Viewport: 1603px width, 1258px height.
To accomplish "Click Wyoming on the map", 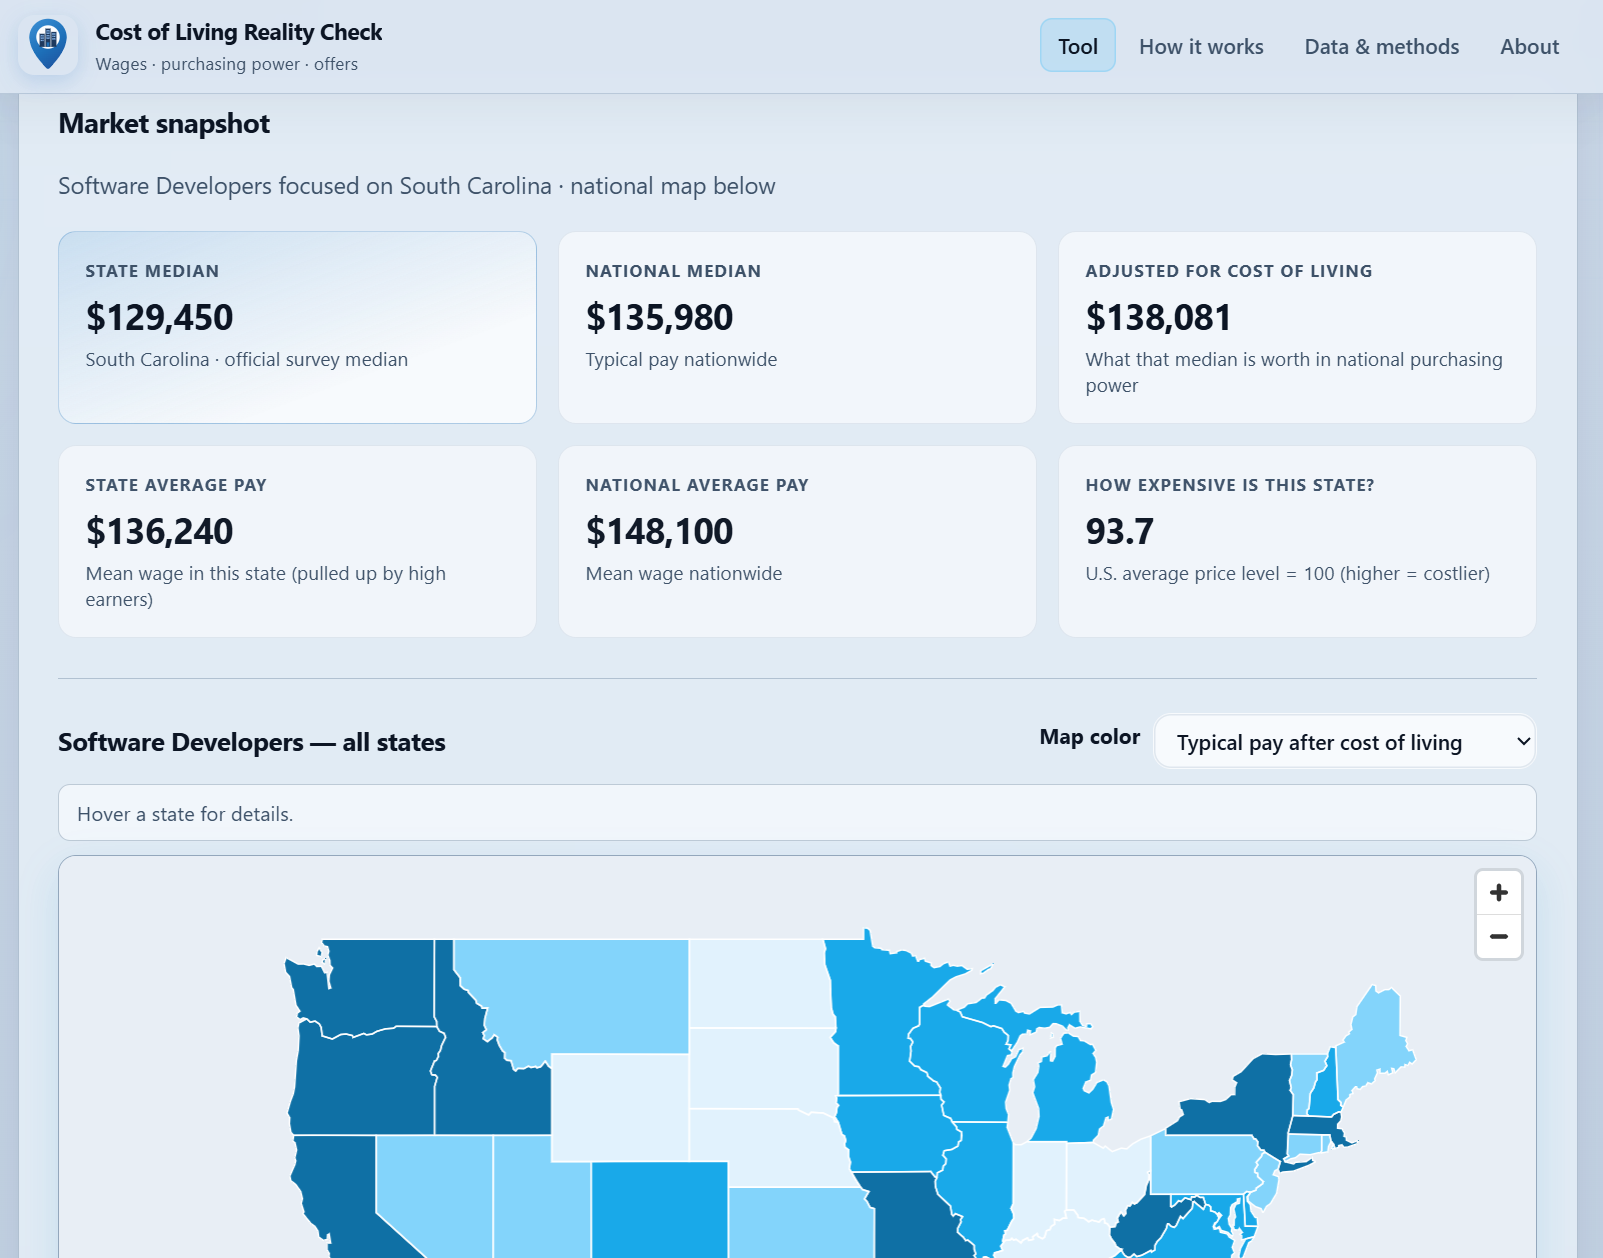I will 620,1107.
